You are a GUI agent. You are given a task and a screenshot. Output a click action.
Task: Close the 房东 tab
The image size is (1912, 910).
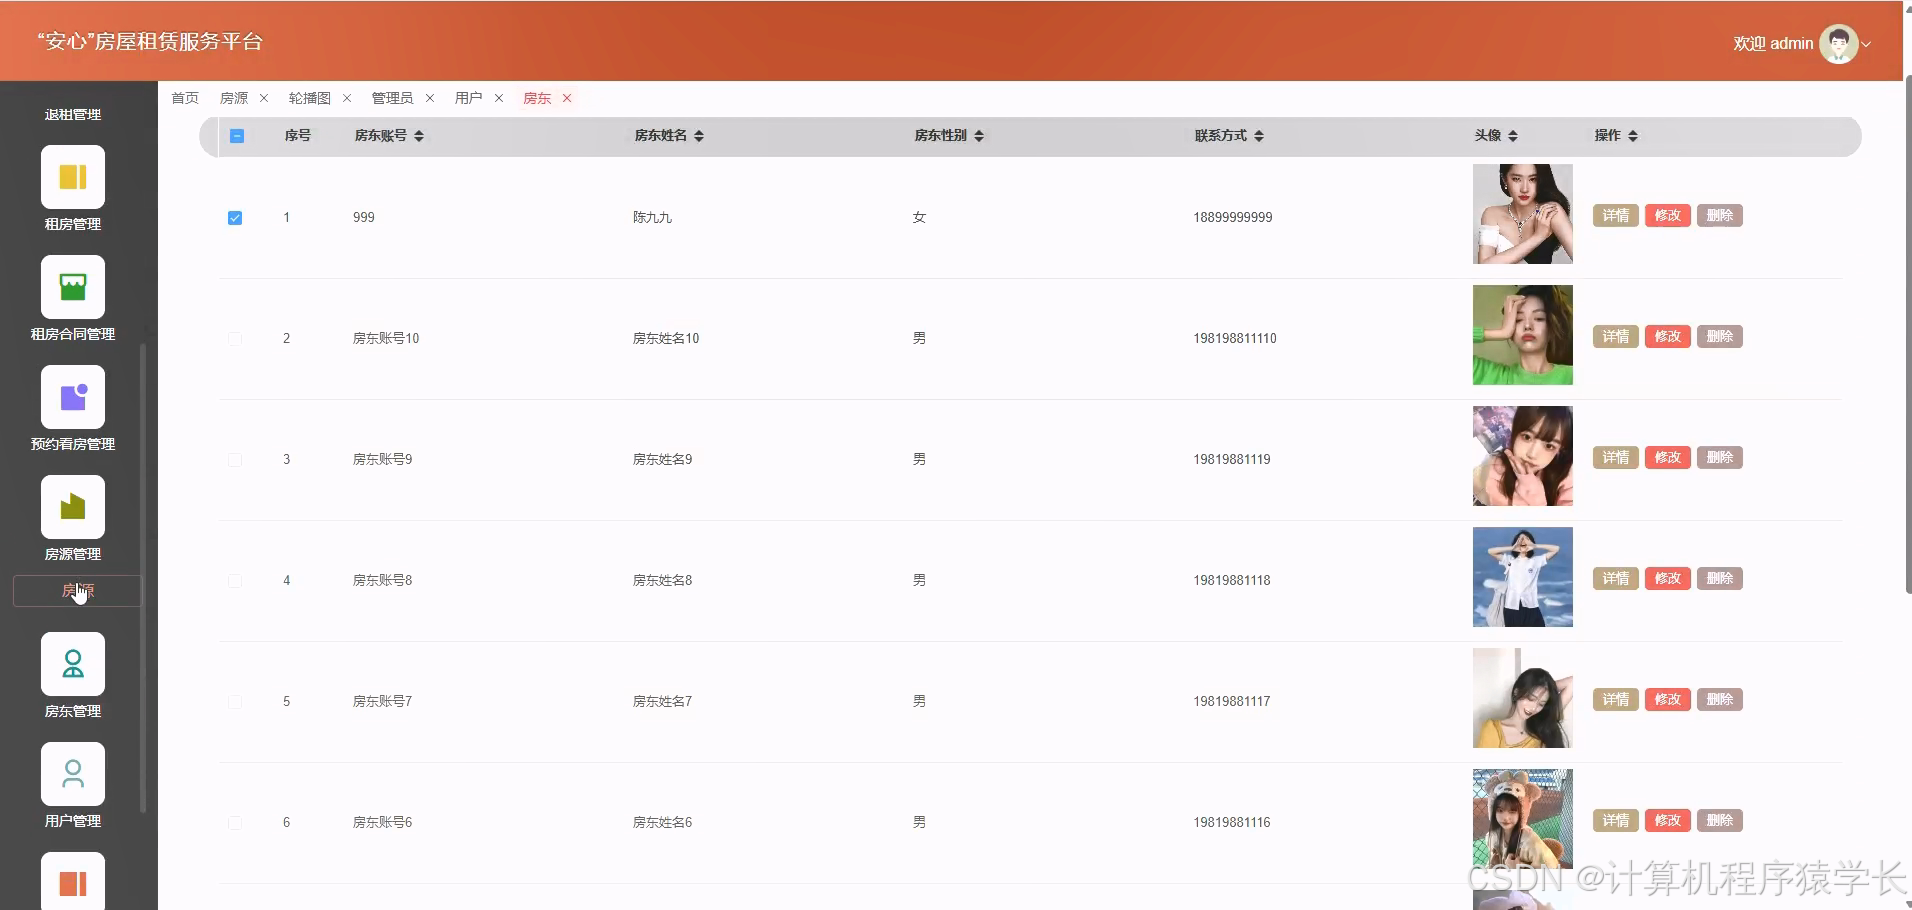(x=567, y=98)
